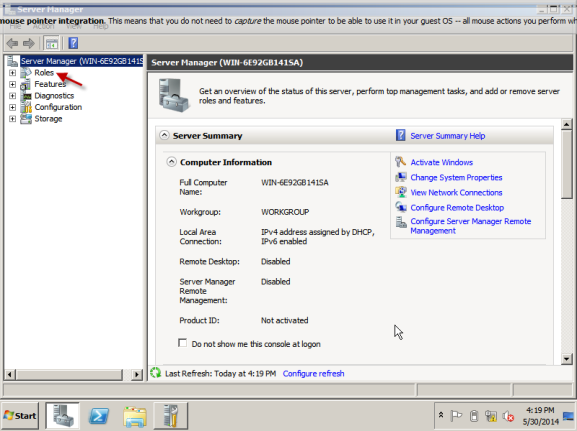This screenshot has height=431, width=577.
Task: Click the Server Manager Remote Management icon
Action: click(400, 222)
